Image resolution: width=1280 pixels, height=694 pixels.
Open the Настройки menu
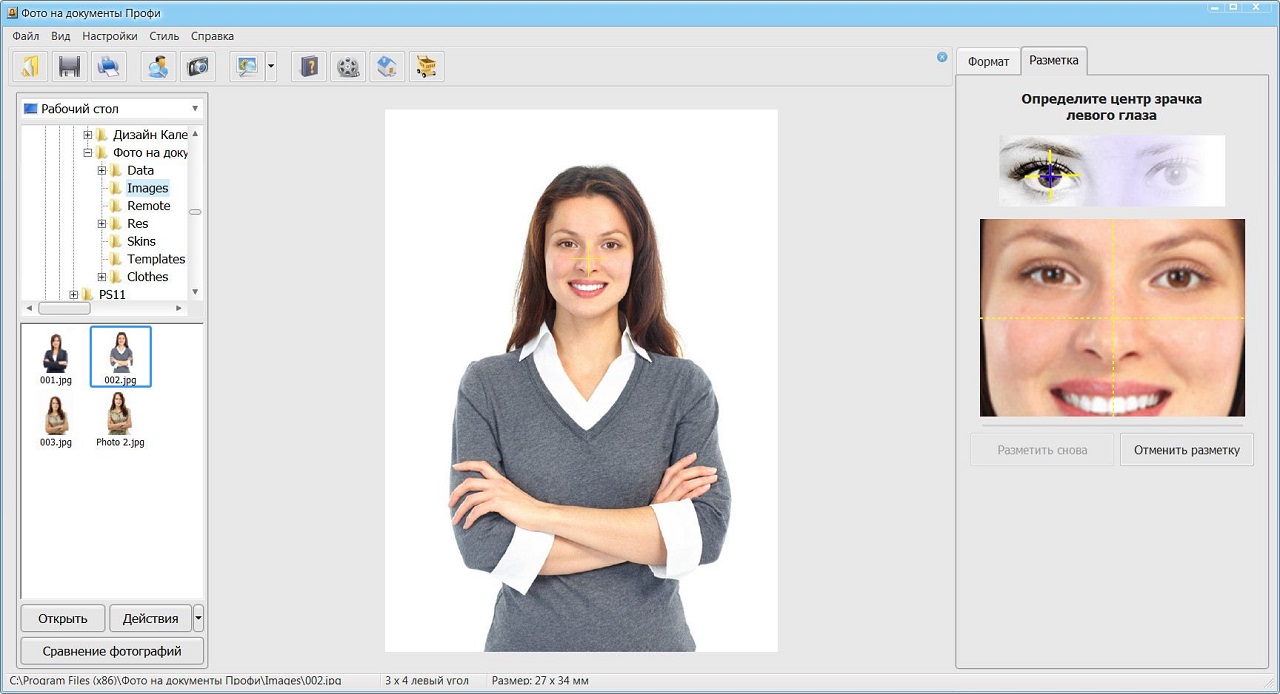110,36
